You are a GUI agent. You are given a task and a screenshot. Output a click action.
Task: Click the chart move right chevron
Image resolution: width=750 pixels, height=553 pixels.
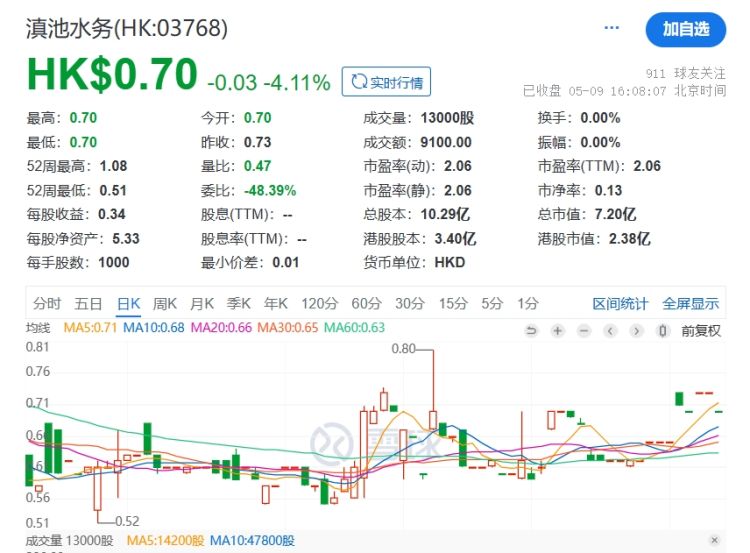pos(636,331)
